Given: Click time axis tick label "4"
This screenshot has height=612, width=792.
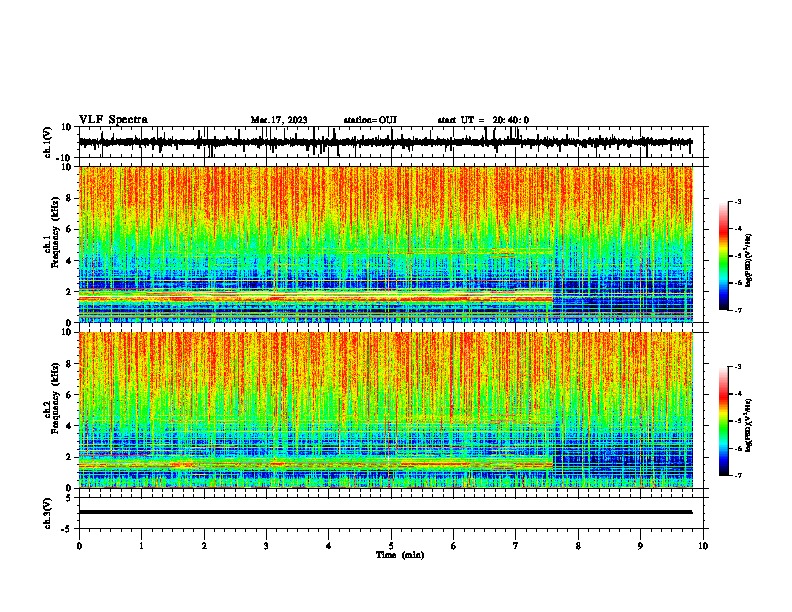Looking at the screenshot, I should (329, 546).
